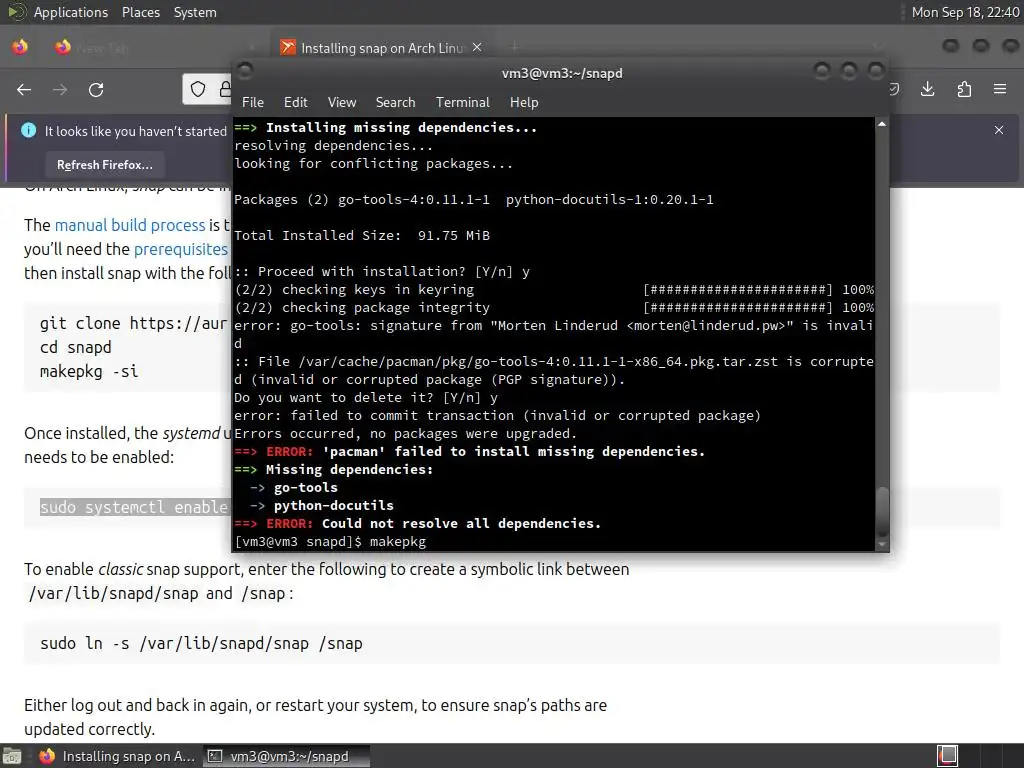Open terminal File menu
Image resolution: width=1024 pixels, height=768 pixels.
[253, 102]
